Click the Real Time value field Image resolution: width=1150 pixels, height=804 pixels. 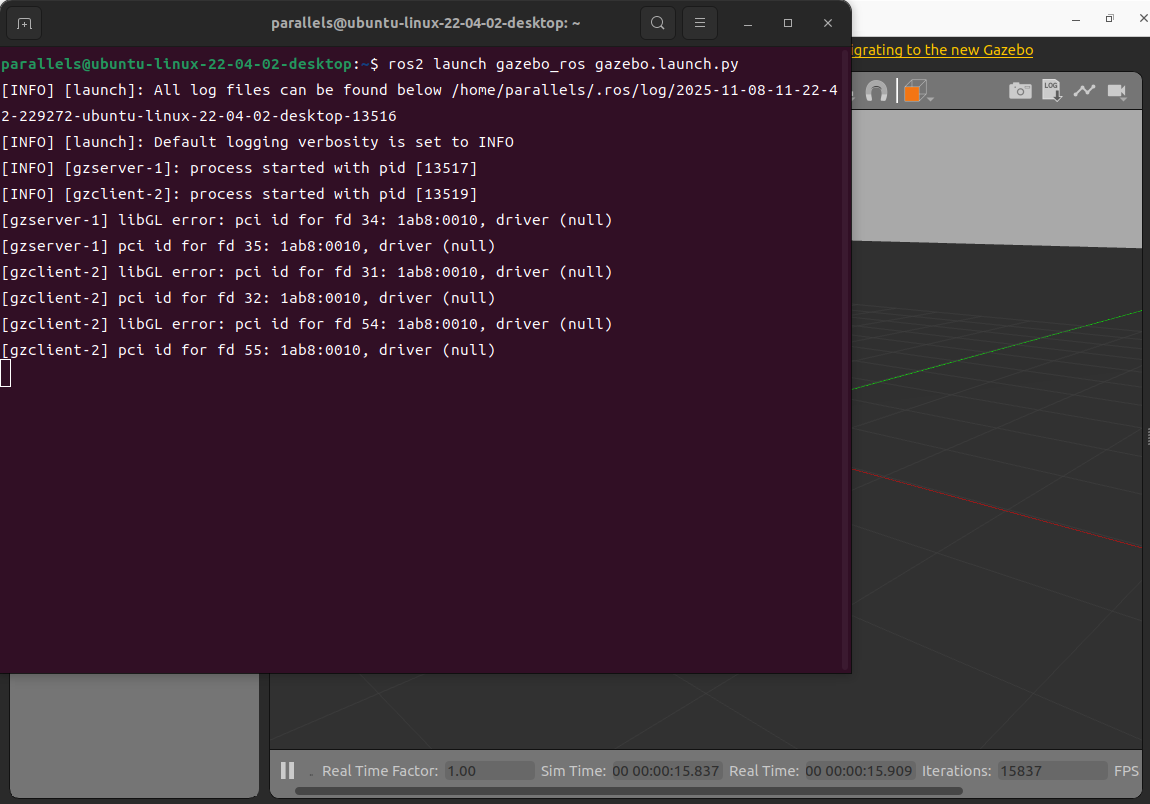(x=858, y=771)
